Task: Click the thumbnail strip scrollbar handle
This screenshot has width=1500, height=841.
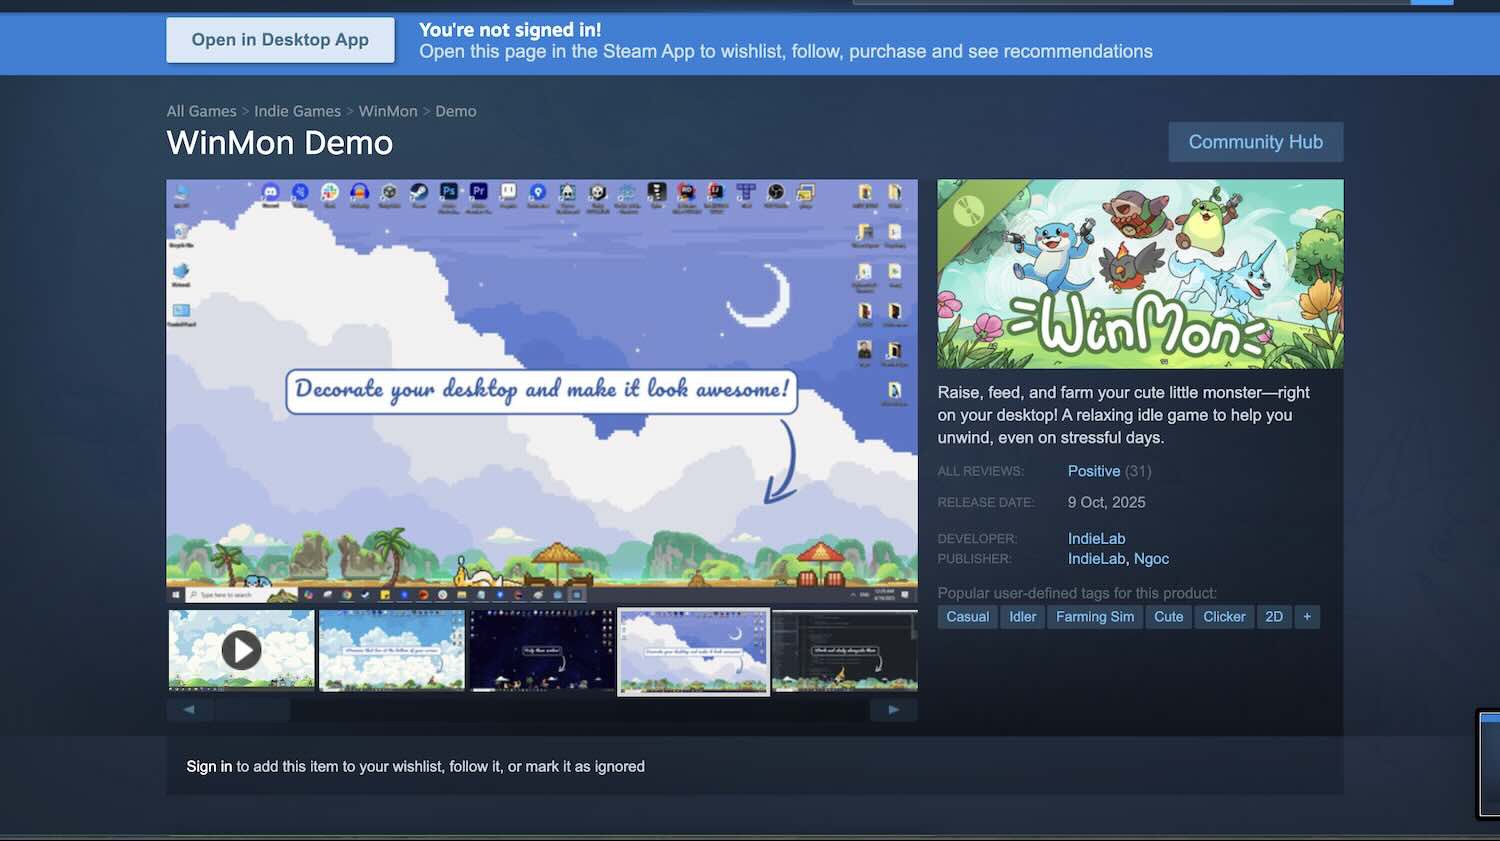Action: [x=252, y=710]
